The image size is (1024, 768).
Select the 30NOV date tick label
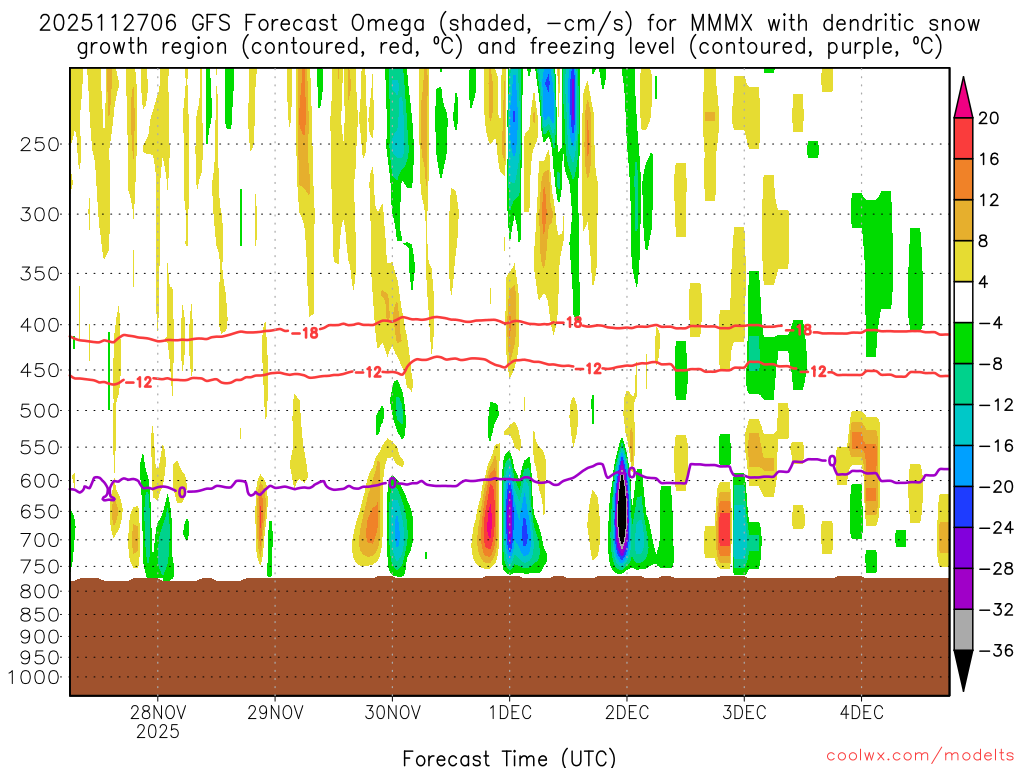[x=392, y=713]
